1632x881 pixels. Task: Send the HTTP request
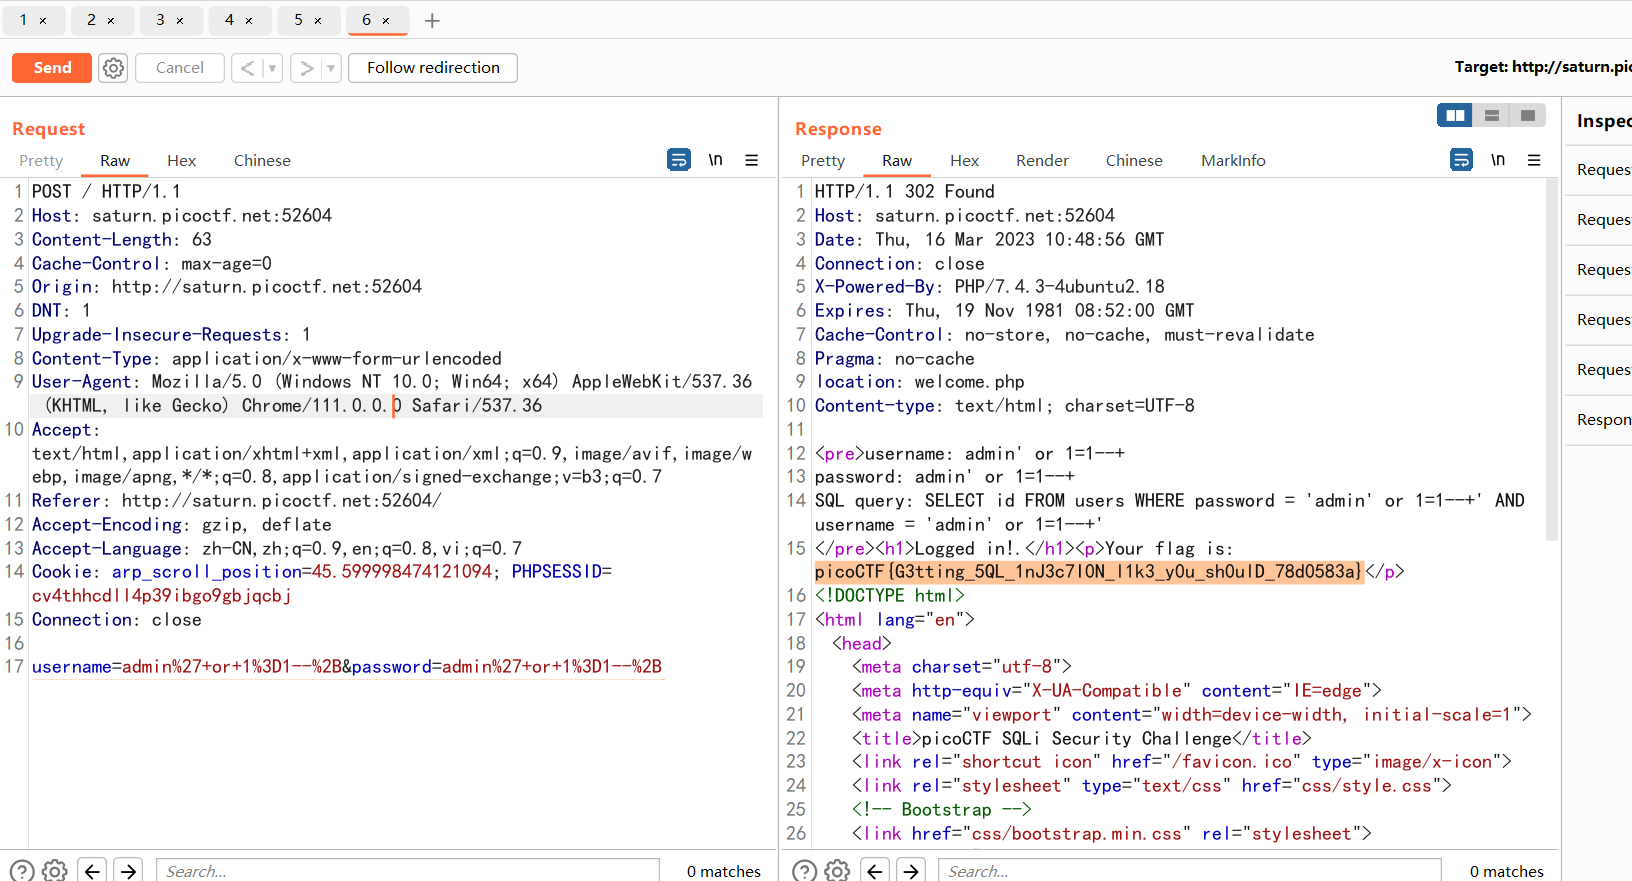(x=52, y=68)
